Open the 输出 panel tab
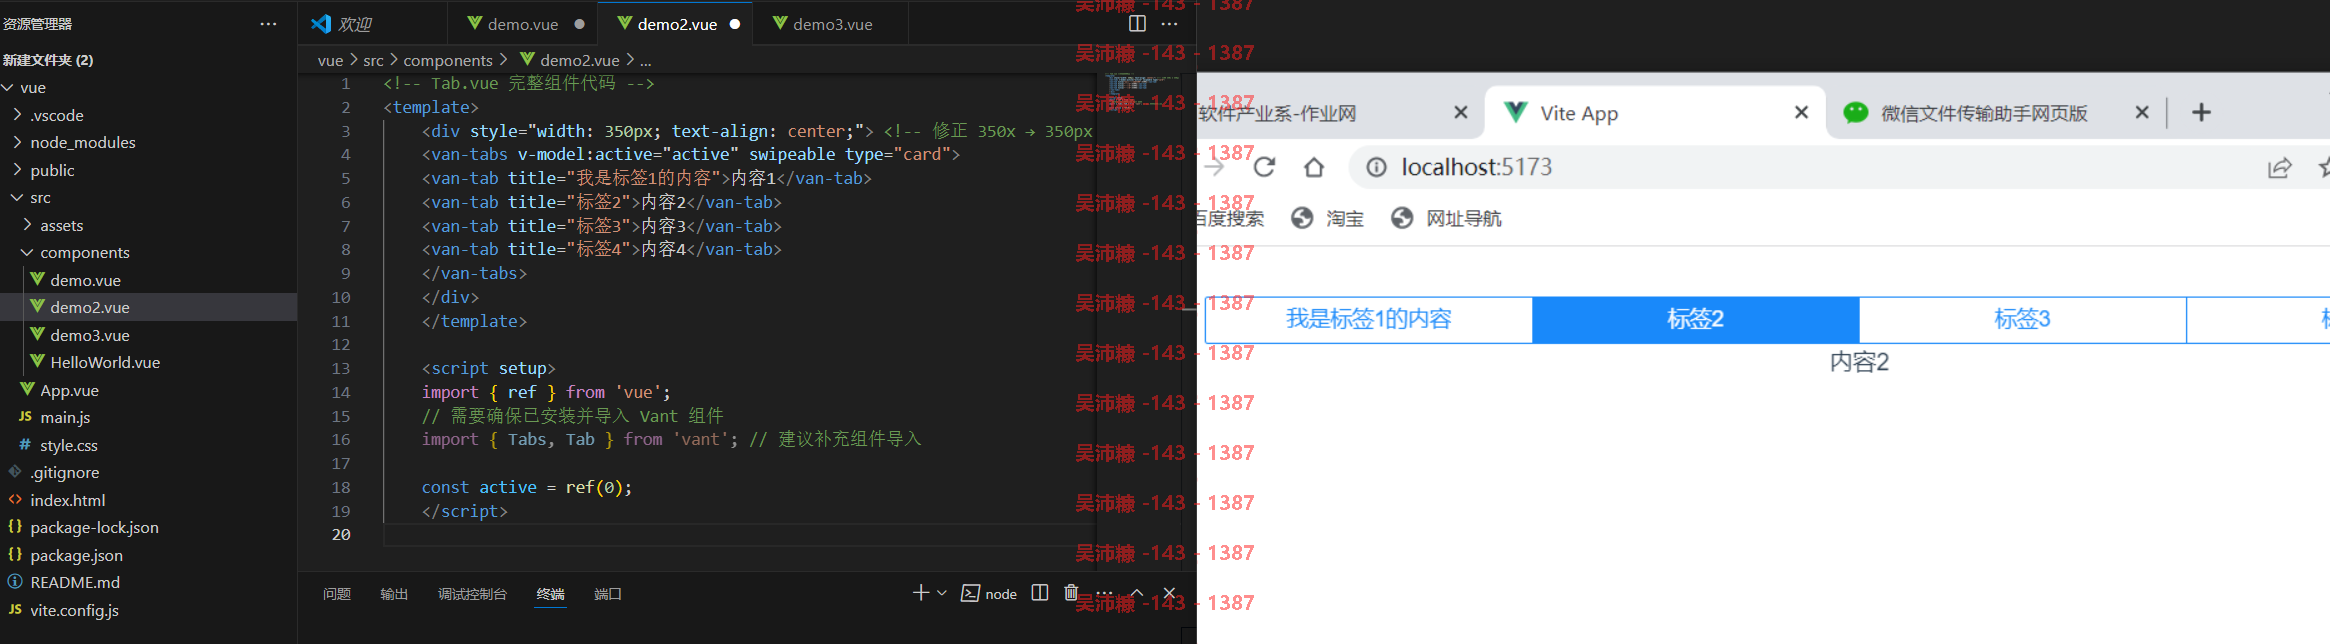The width and height of the screenshot is (2330, 644). pyautogui.click(x=394, y=594)
